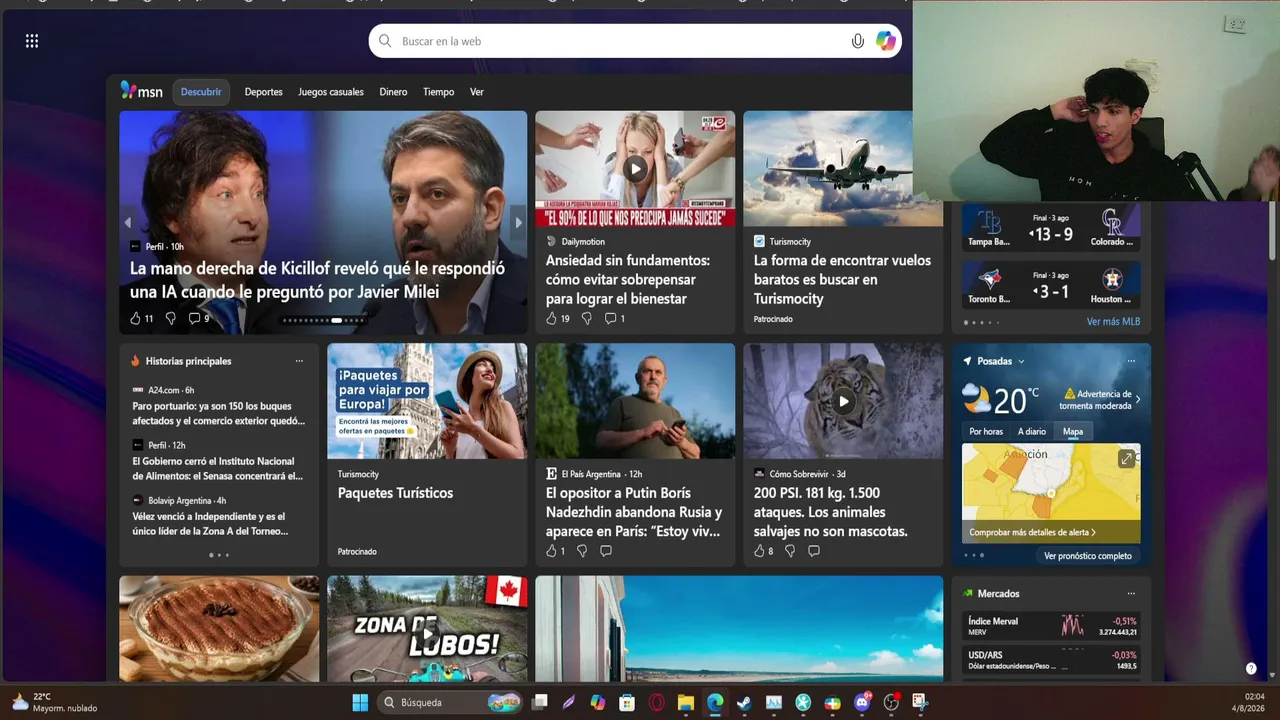Image resolution: width=1280 pixels, height=720 pixels.
Task: Open comments on the Kicillof article
Action: (x=194, y=318)
